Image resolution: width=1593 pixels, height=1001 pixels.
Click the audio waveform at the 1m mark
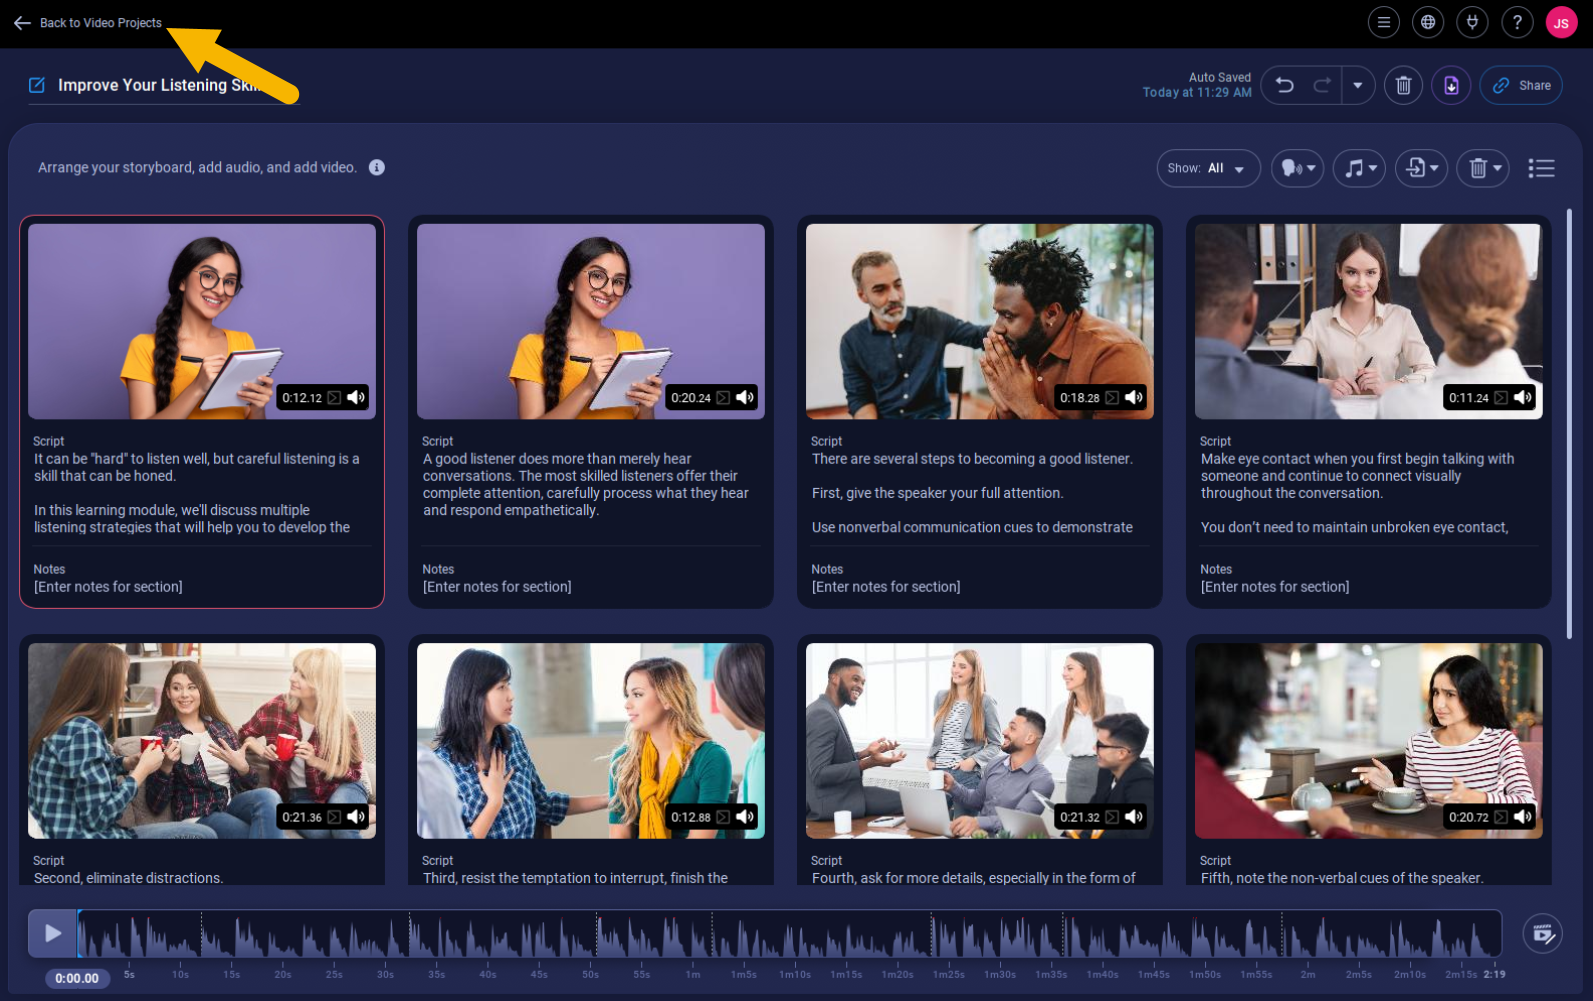tap(693, 934)
